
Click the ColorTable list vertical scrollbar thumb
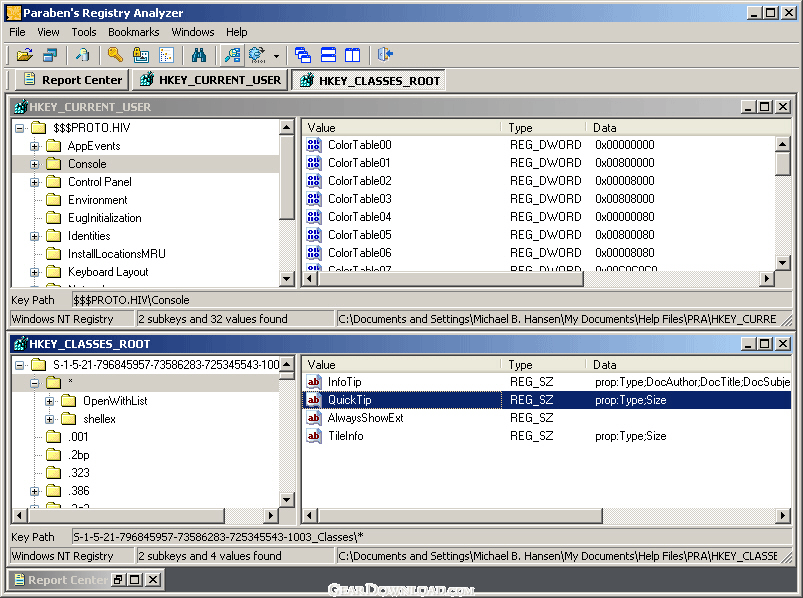coord(782,164)
